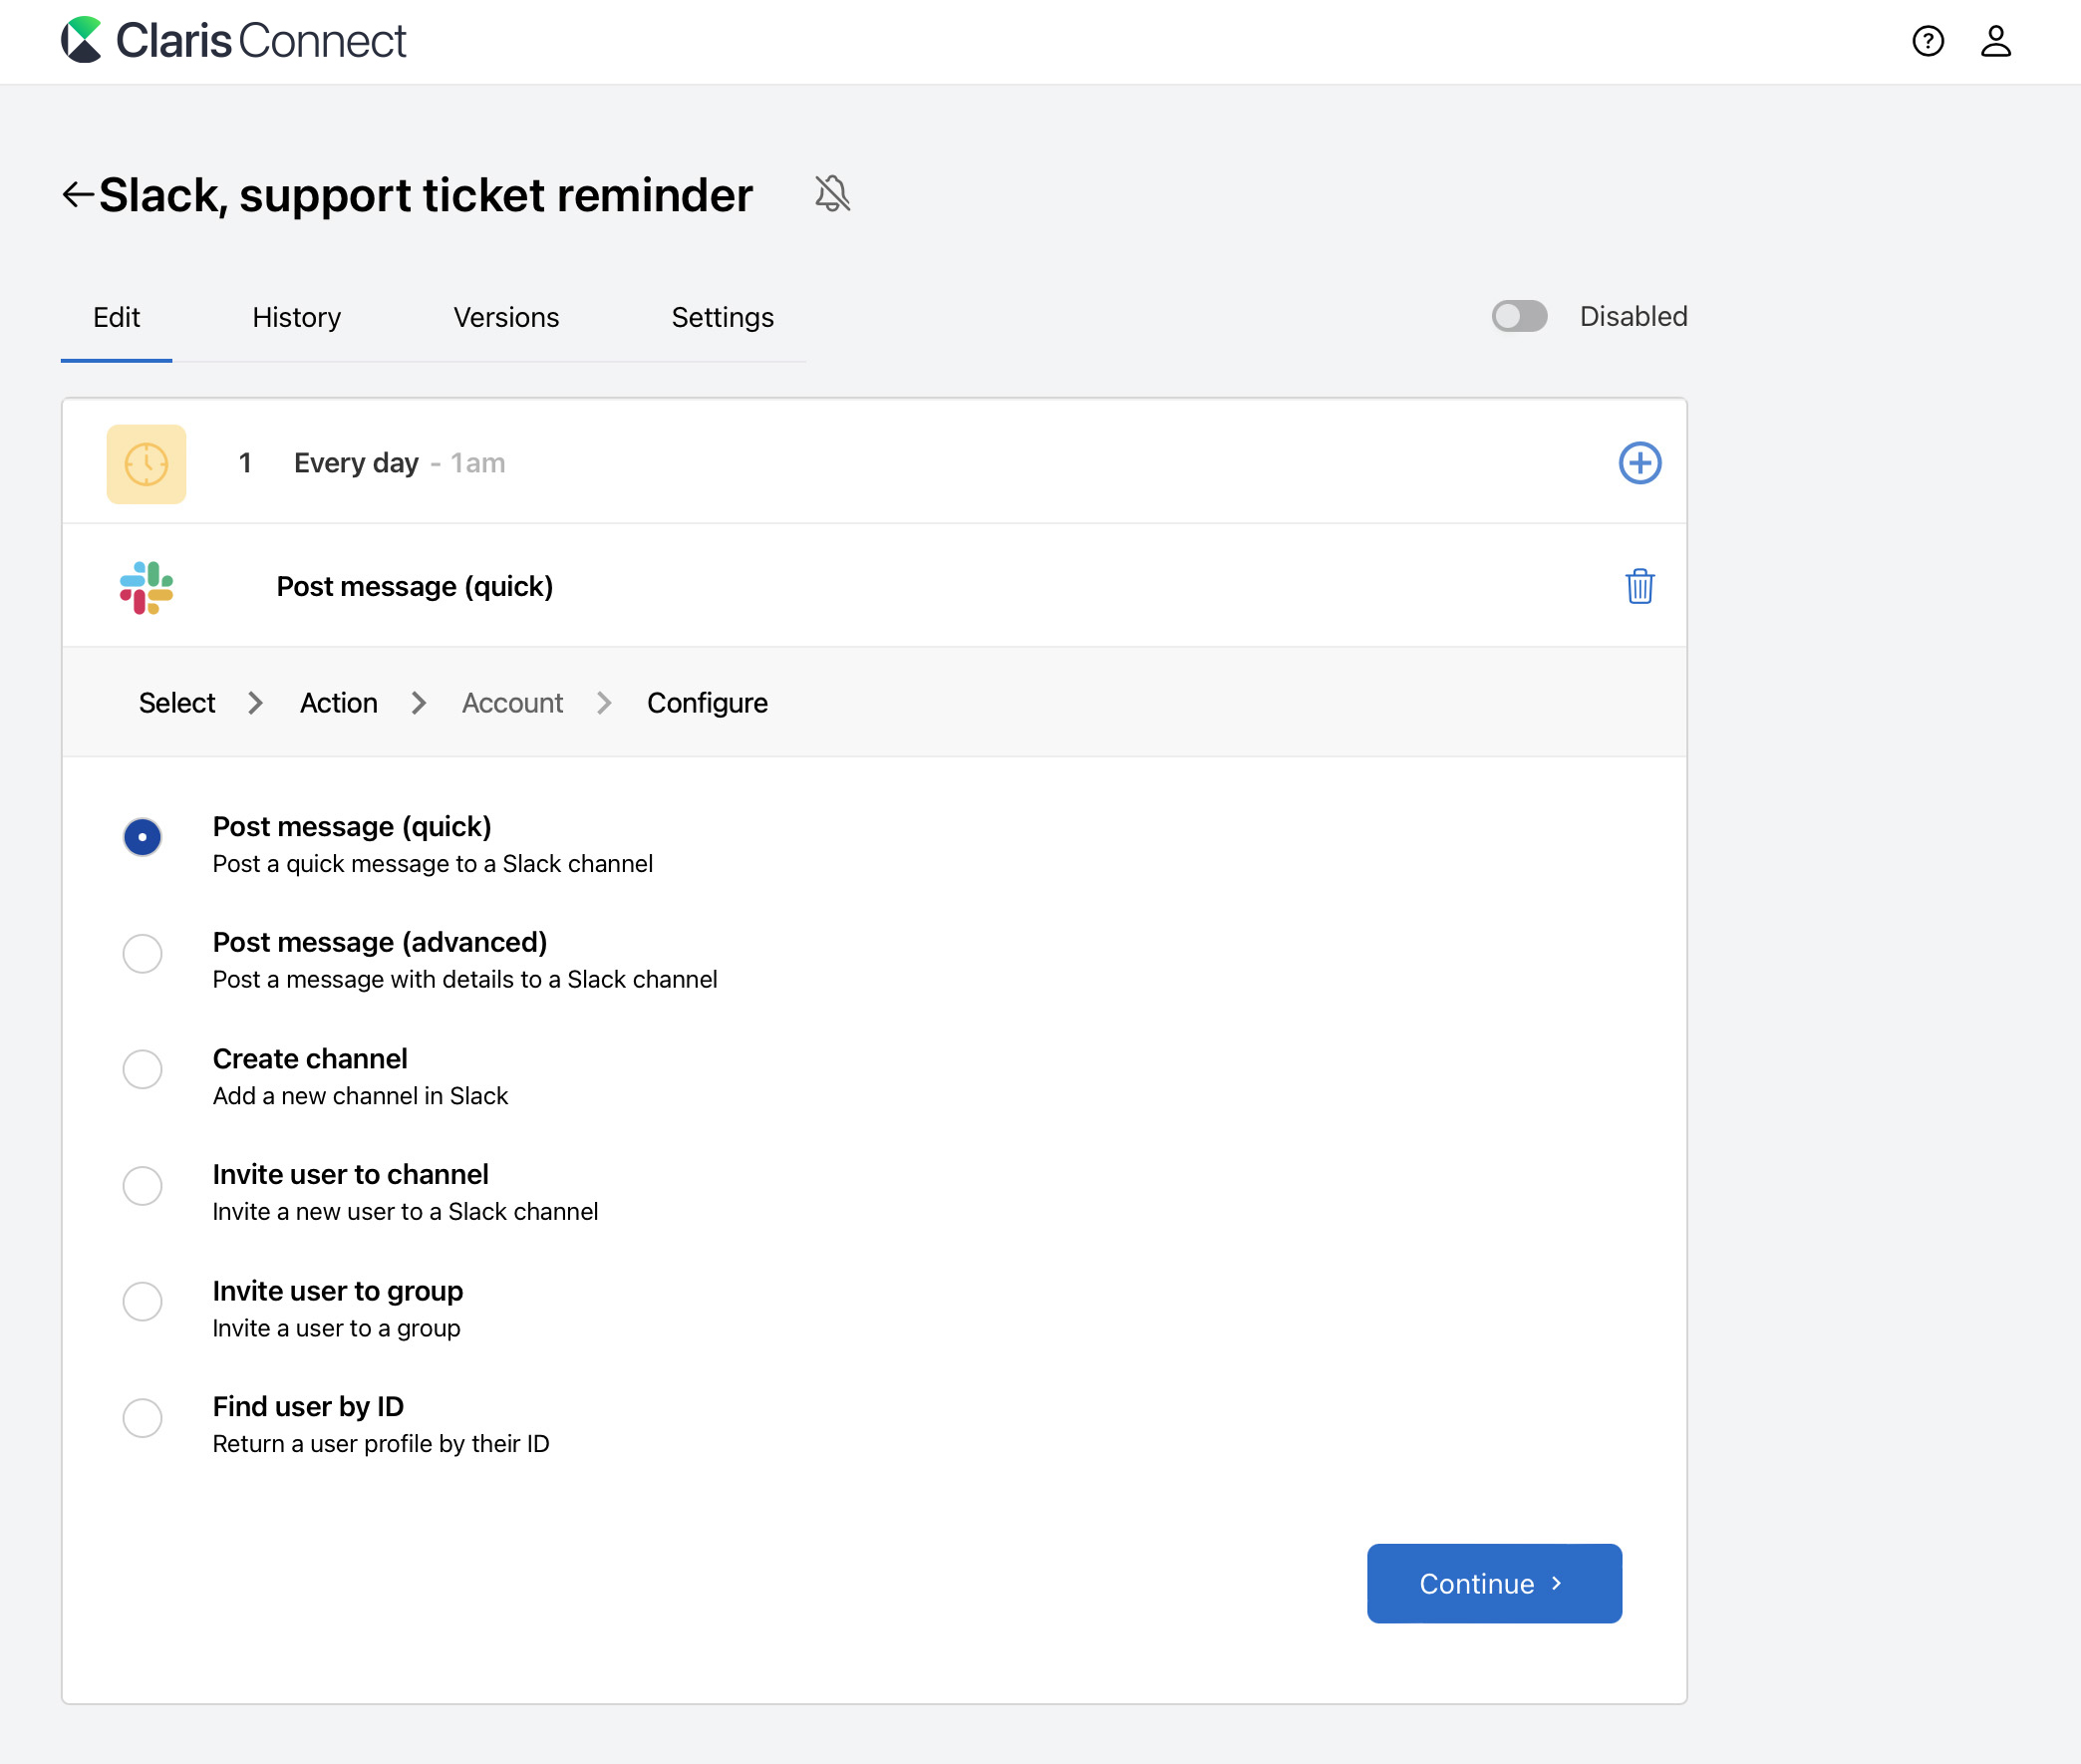Add a step with plus icon
This screenshot has height=1764, width=2081.
[x=1639, y=463]
